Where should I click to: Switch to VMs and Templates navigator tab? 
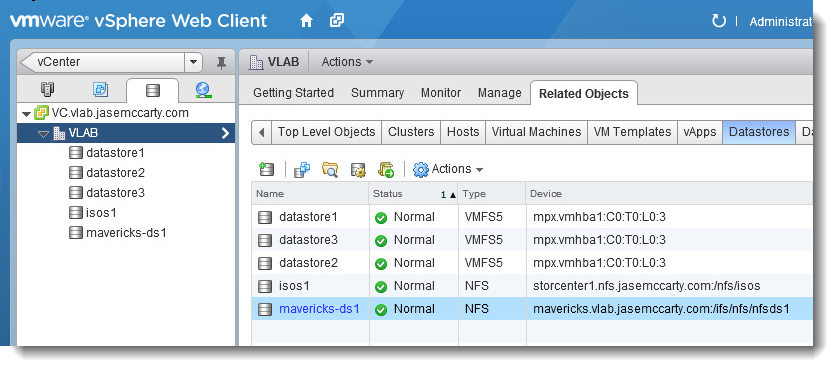100,90
